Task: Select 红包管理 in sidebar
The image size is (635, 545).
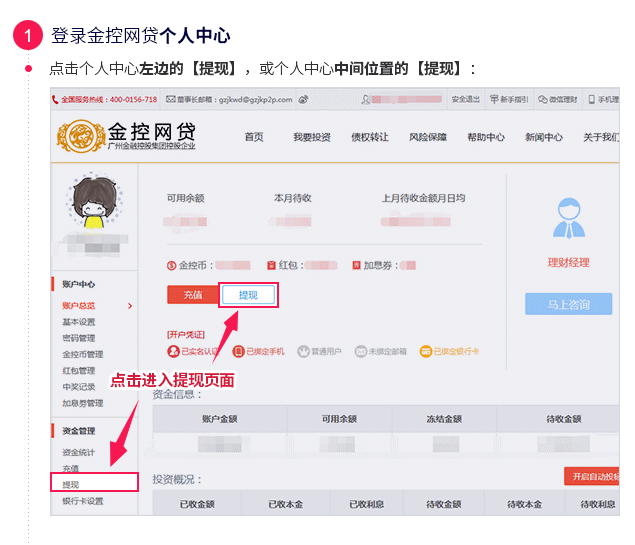Action: 79,370
